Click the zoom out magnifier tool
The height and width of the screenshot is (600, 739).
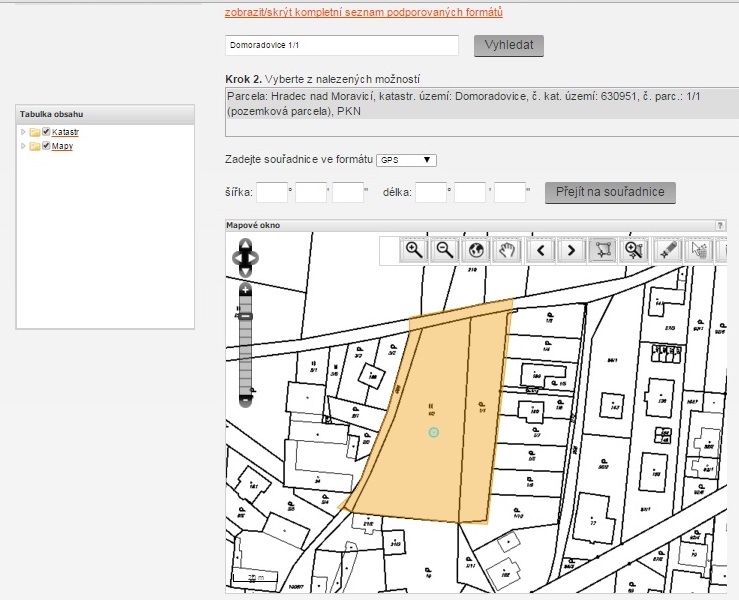coord(445,251)
